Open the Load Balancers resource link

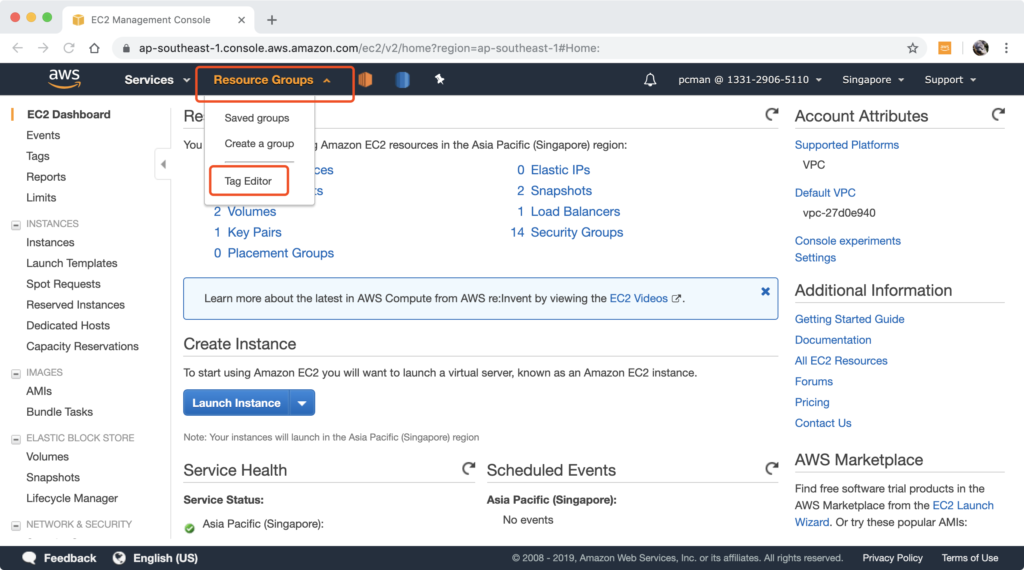[575, 212]
